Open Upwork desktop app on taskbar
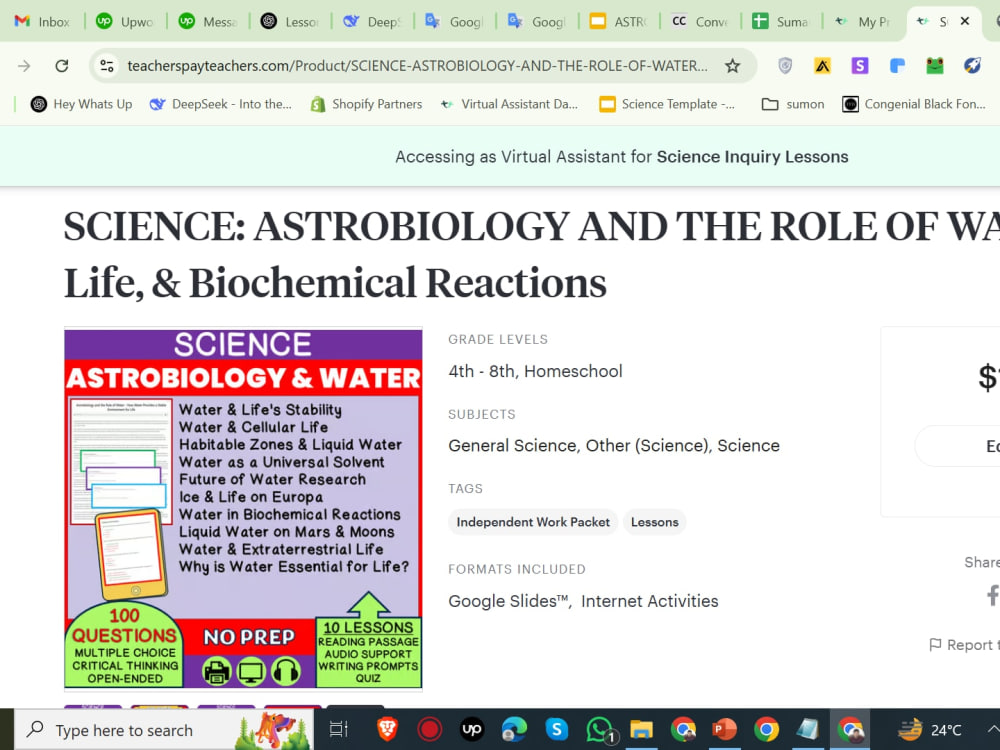Screen dimensions: 1000x750 click(x=472, y=729)
